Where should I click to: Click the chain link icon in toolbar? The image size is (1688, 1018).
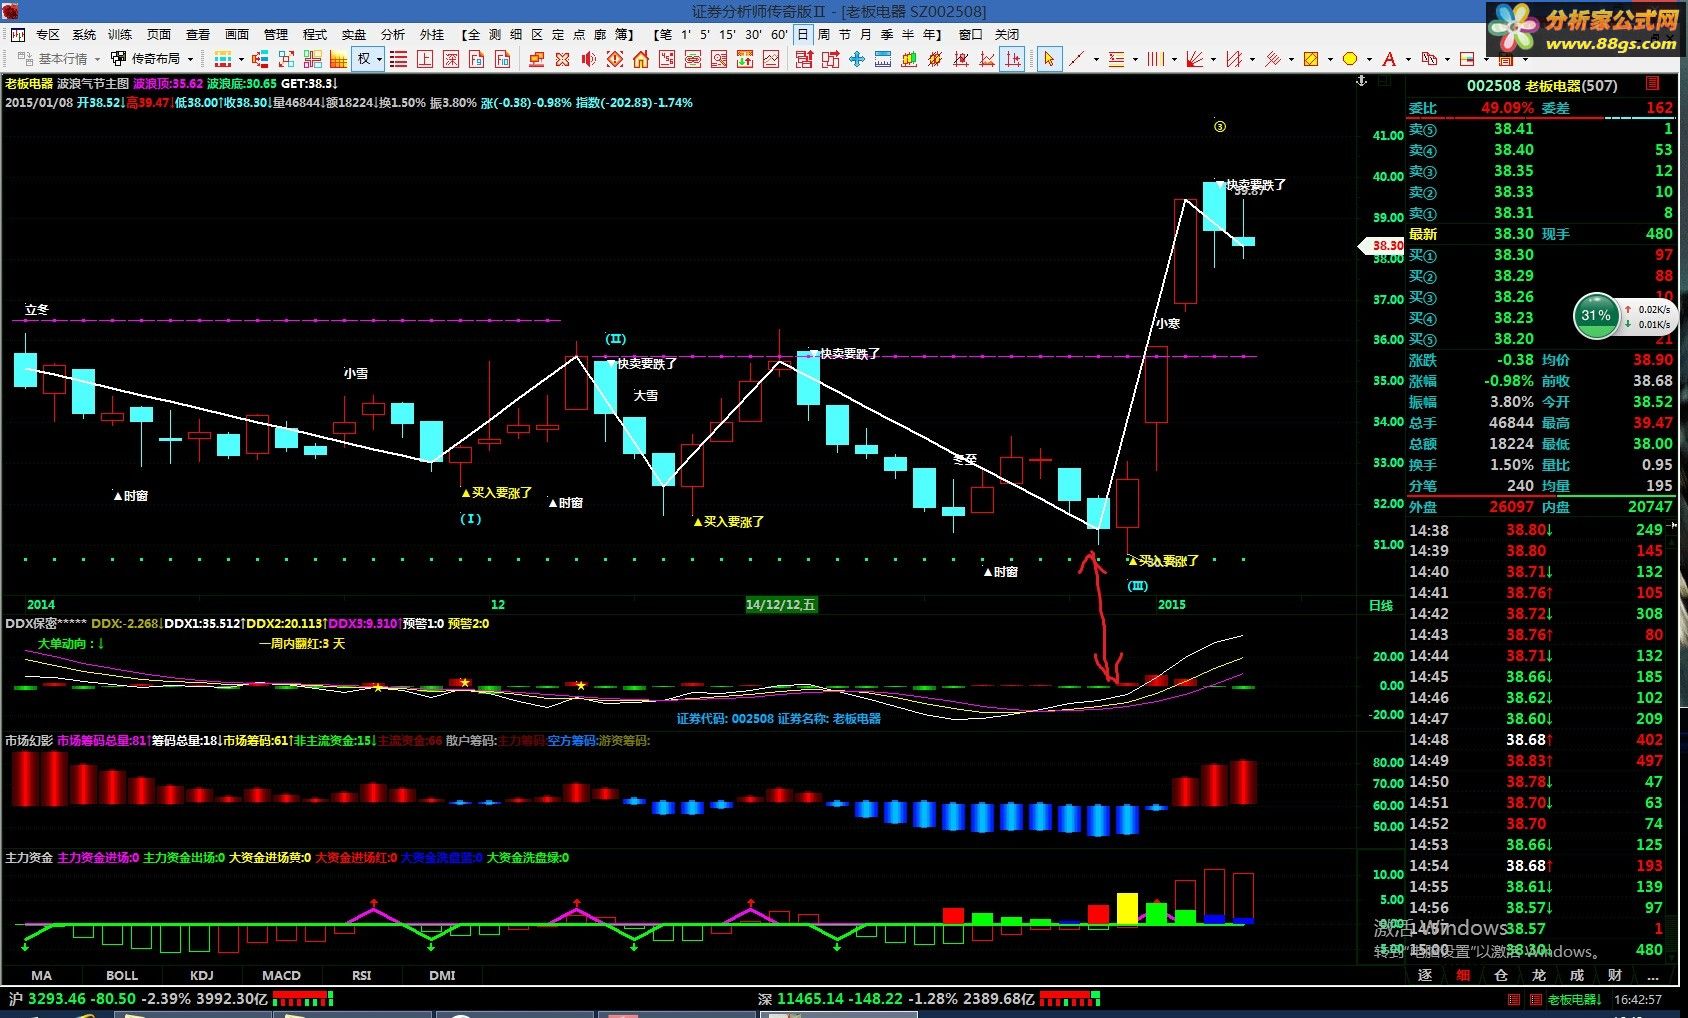click(x=693, y=59)
